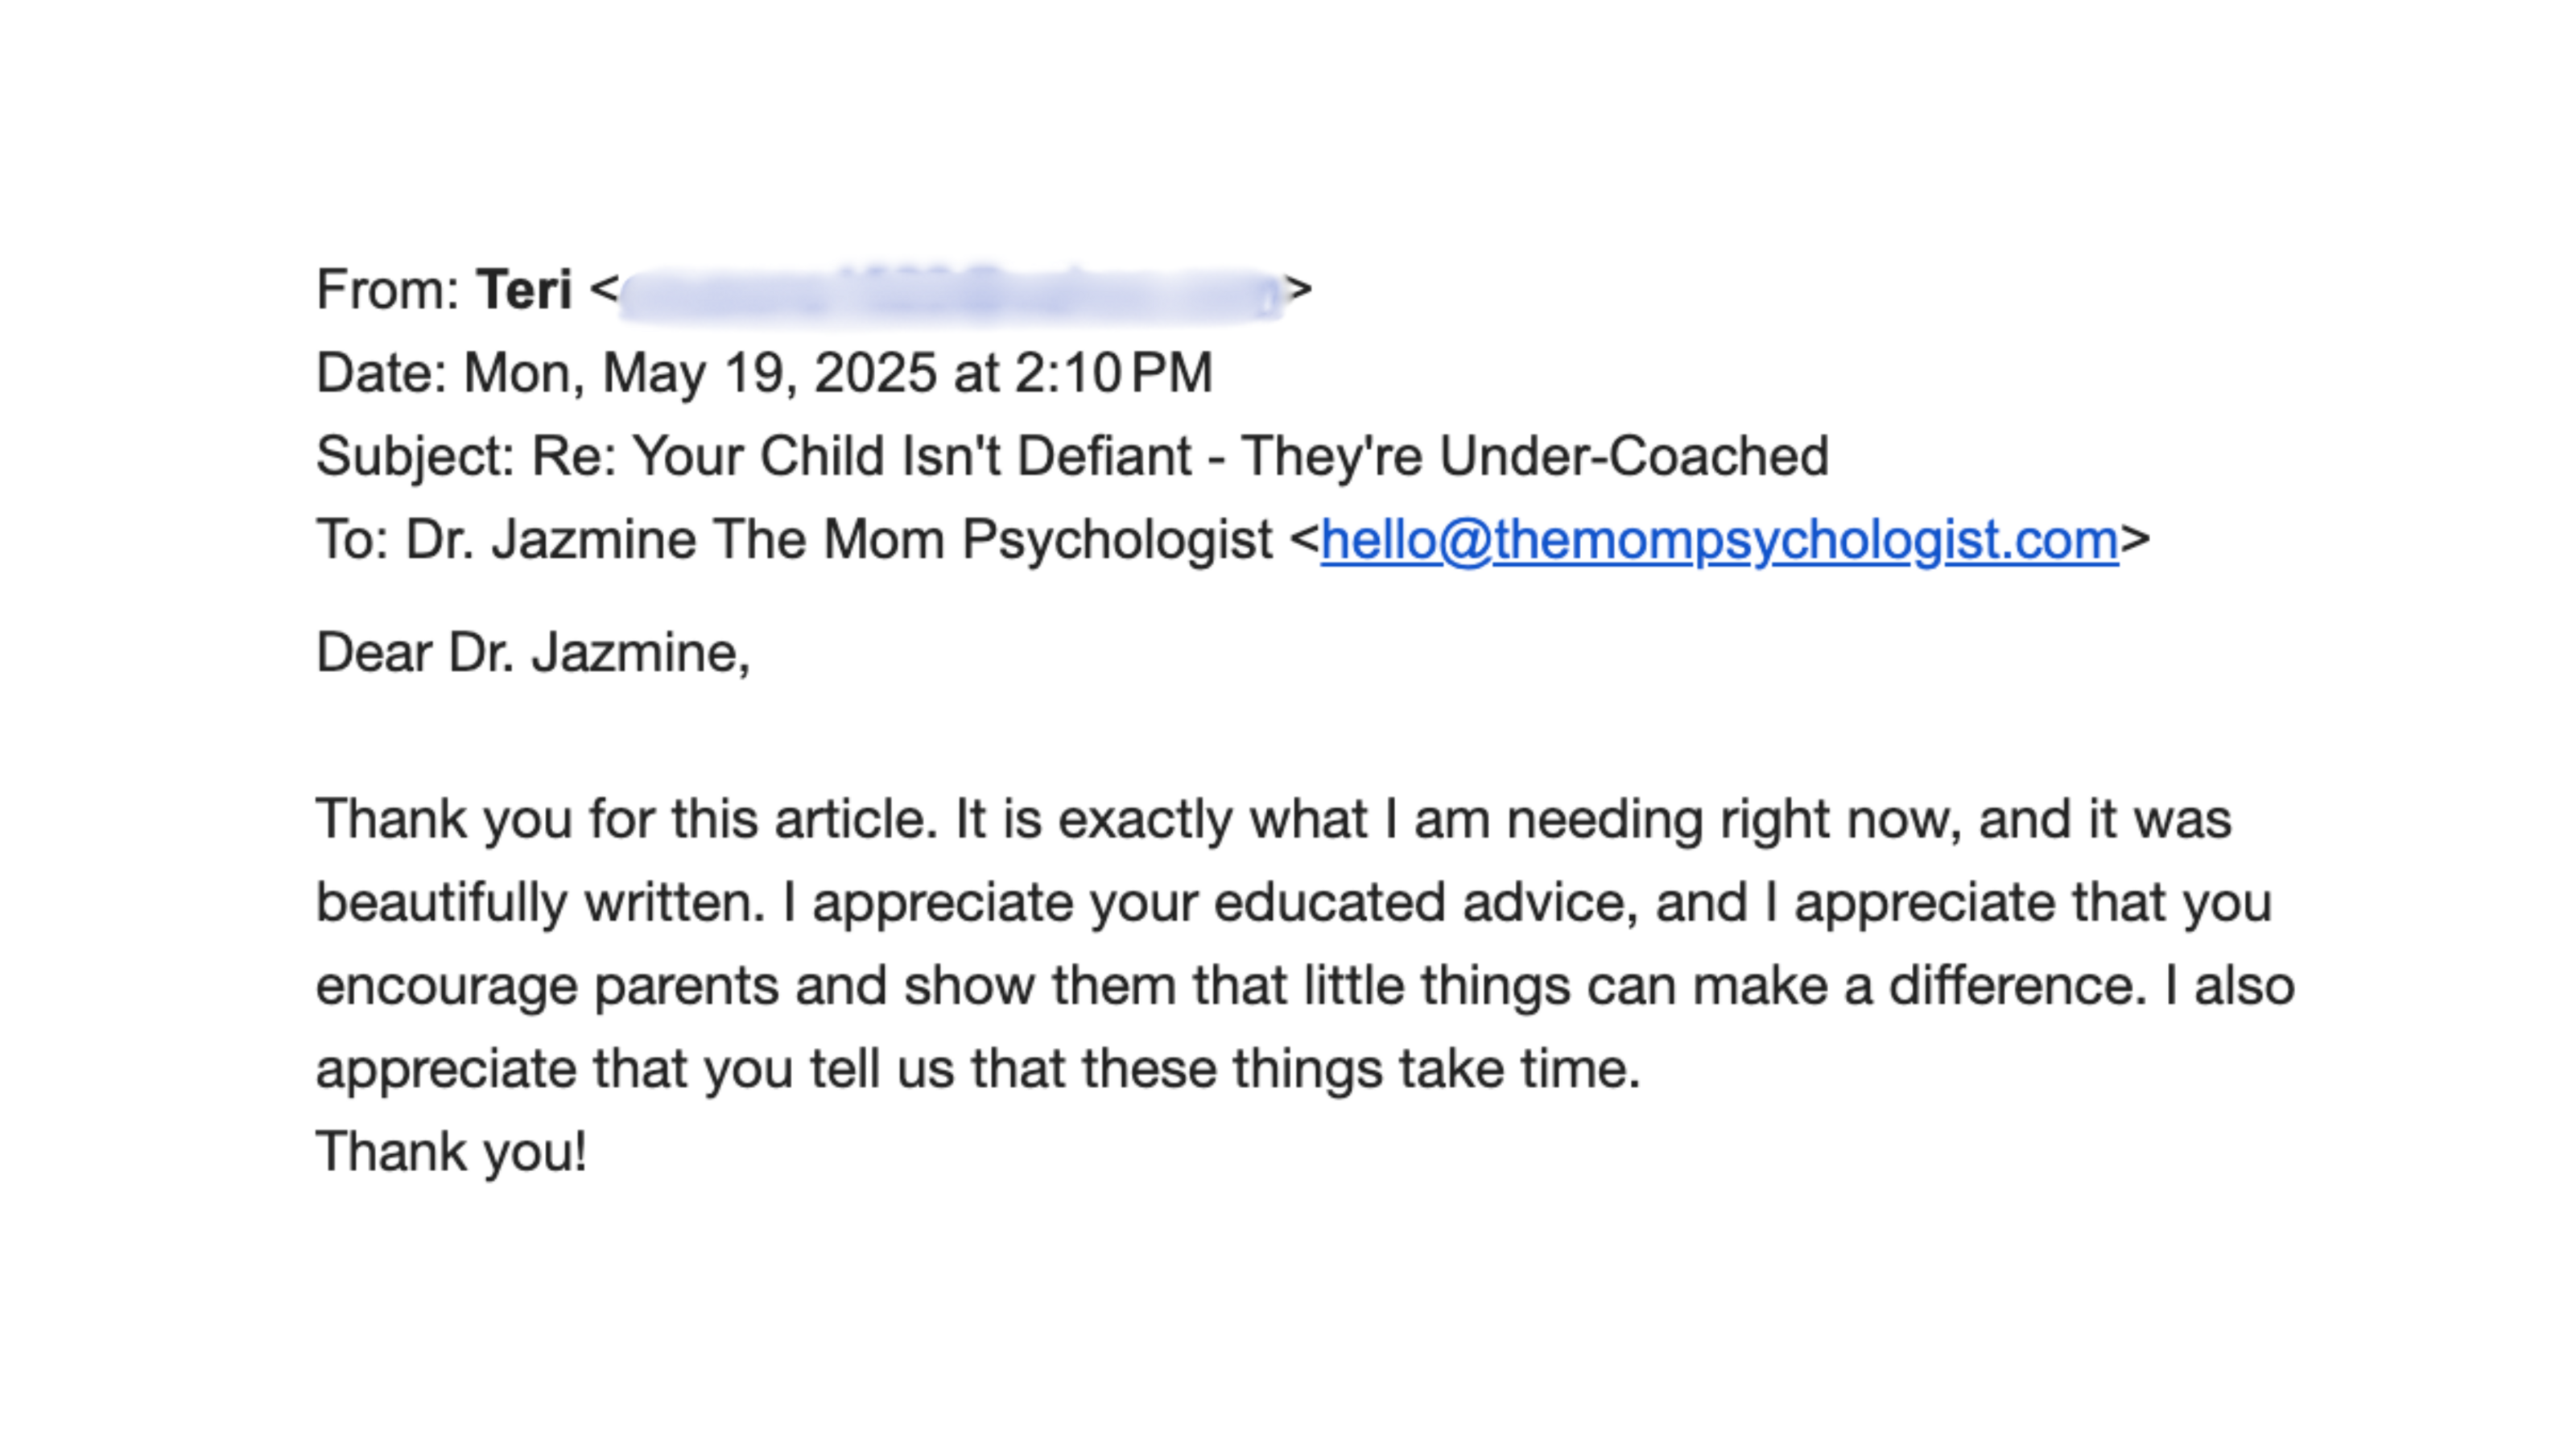Click the To: label
This screenshot has height=1448, width=2576.
(352, 541)
